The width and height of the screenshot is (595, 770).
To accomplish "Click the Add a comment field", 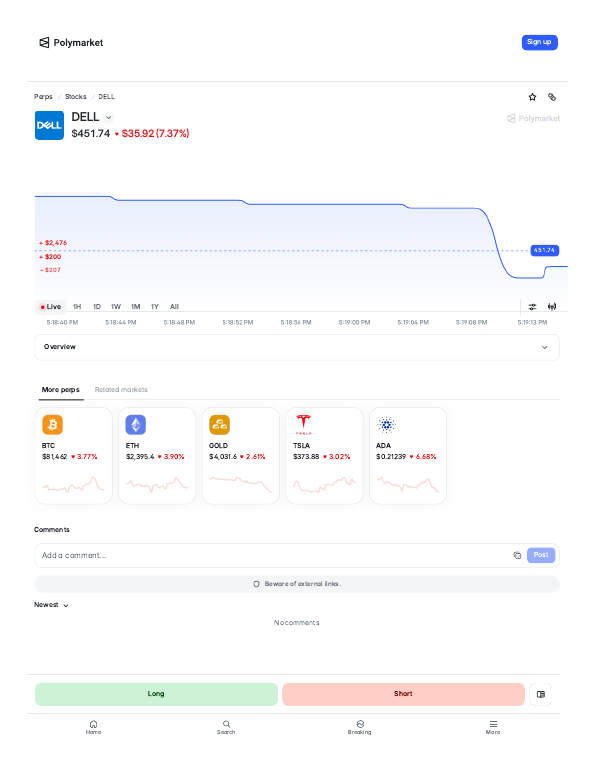I will pyautogui.click(x=297, y=555).
